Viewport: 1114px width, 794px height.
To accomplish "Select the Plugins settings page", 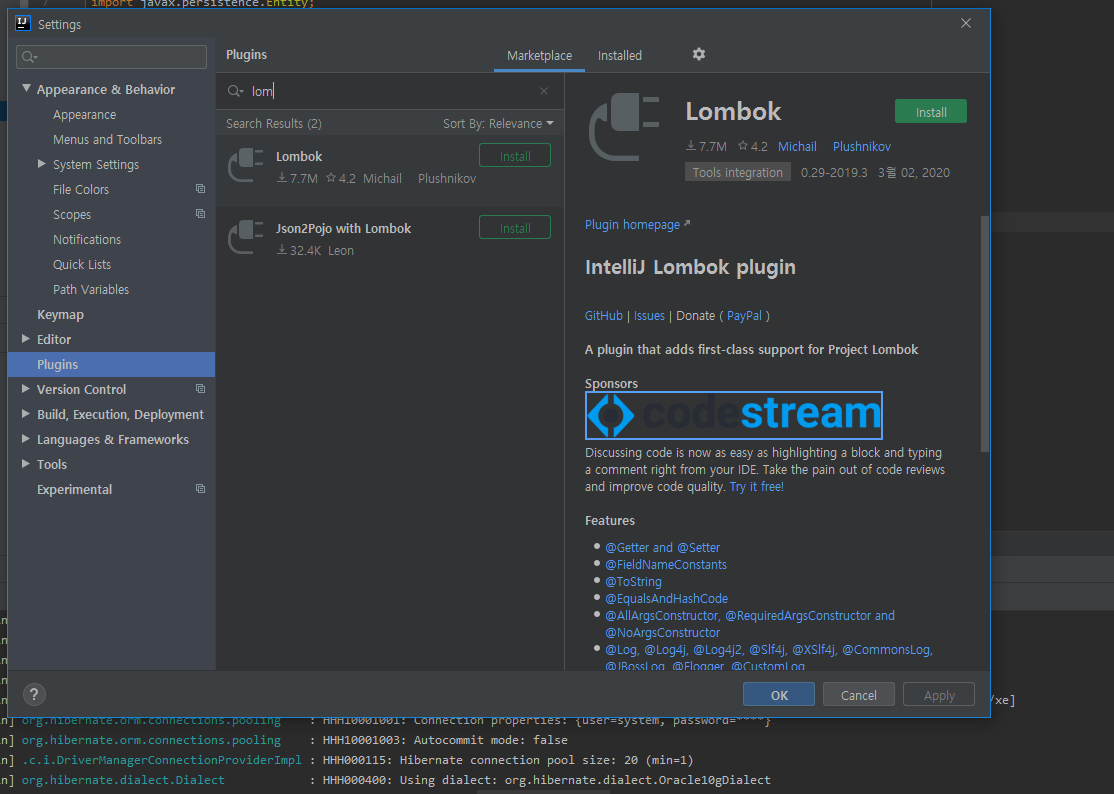I will coord(112,364).
